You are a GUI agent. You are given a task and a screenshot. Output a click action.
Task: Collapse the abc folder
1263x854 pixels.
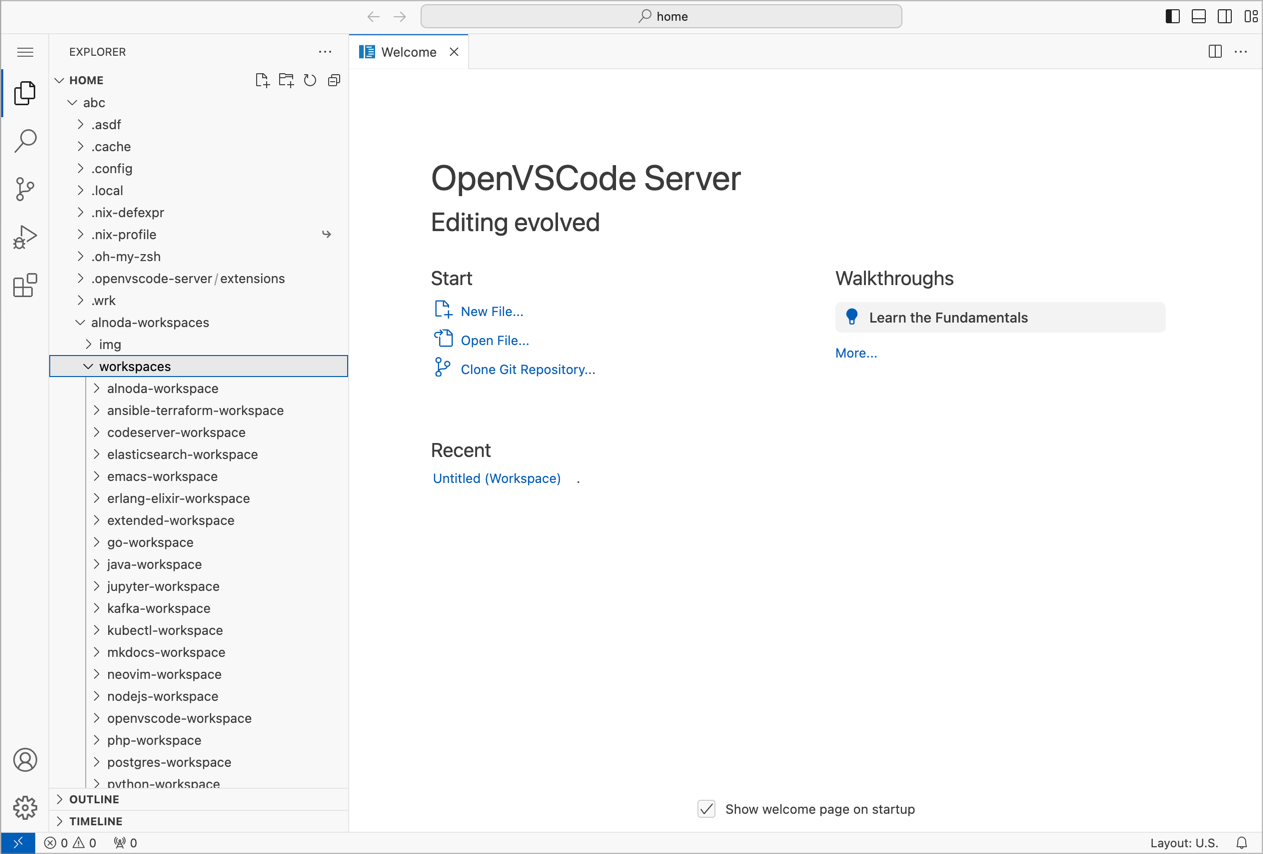click(x=199, y=103)
